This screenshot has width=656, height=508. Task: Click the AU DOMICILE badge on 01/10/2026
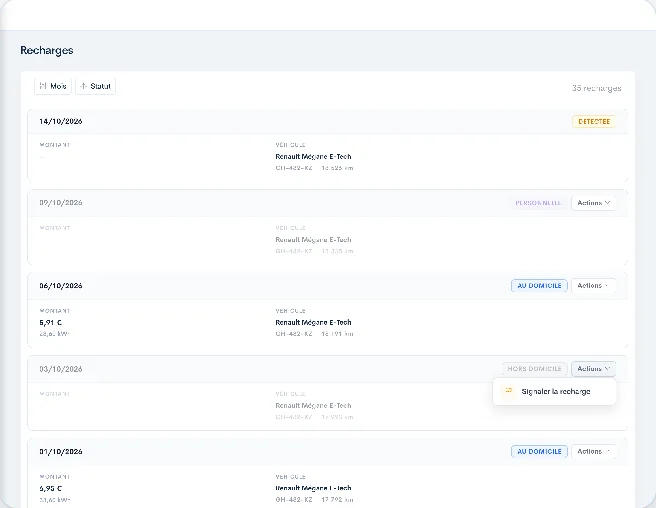point(539,452)
